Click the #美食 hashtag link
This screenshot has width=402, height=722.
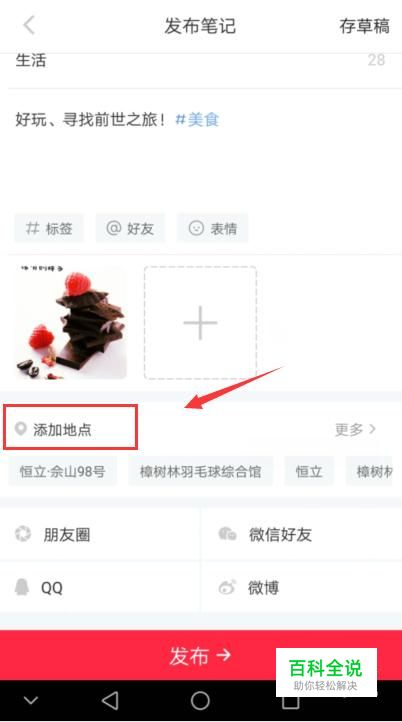pos(197,120)
